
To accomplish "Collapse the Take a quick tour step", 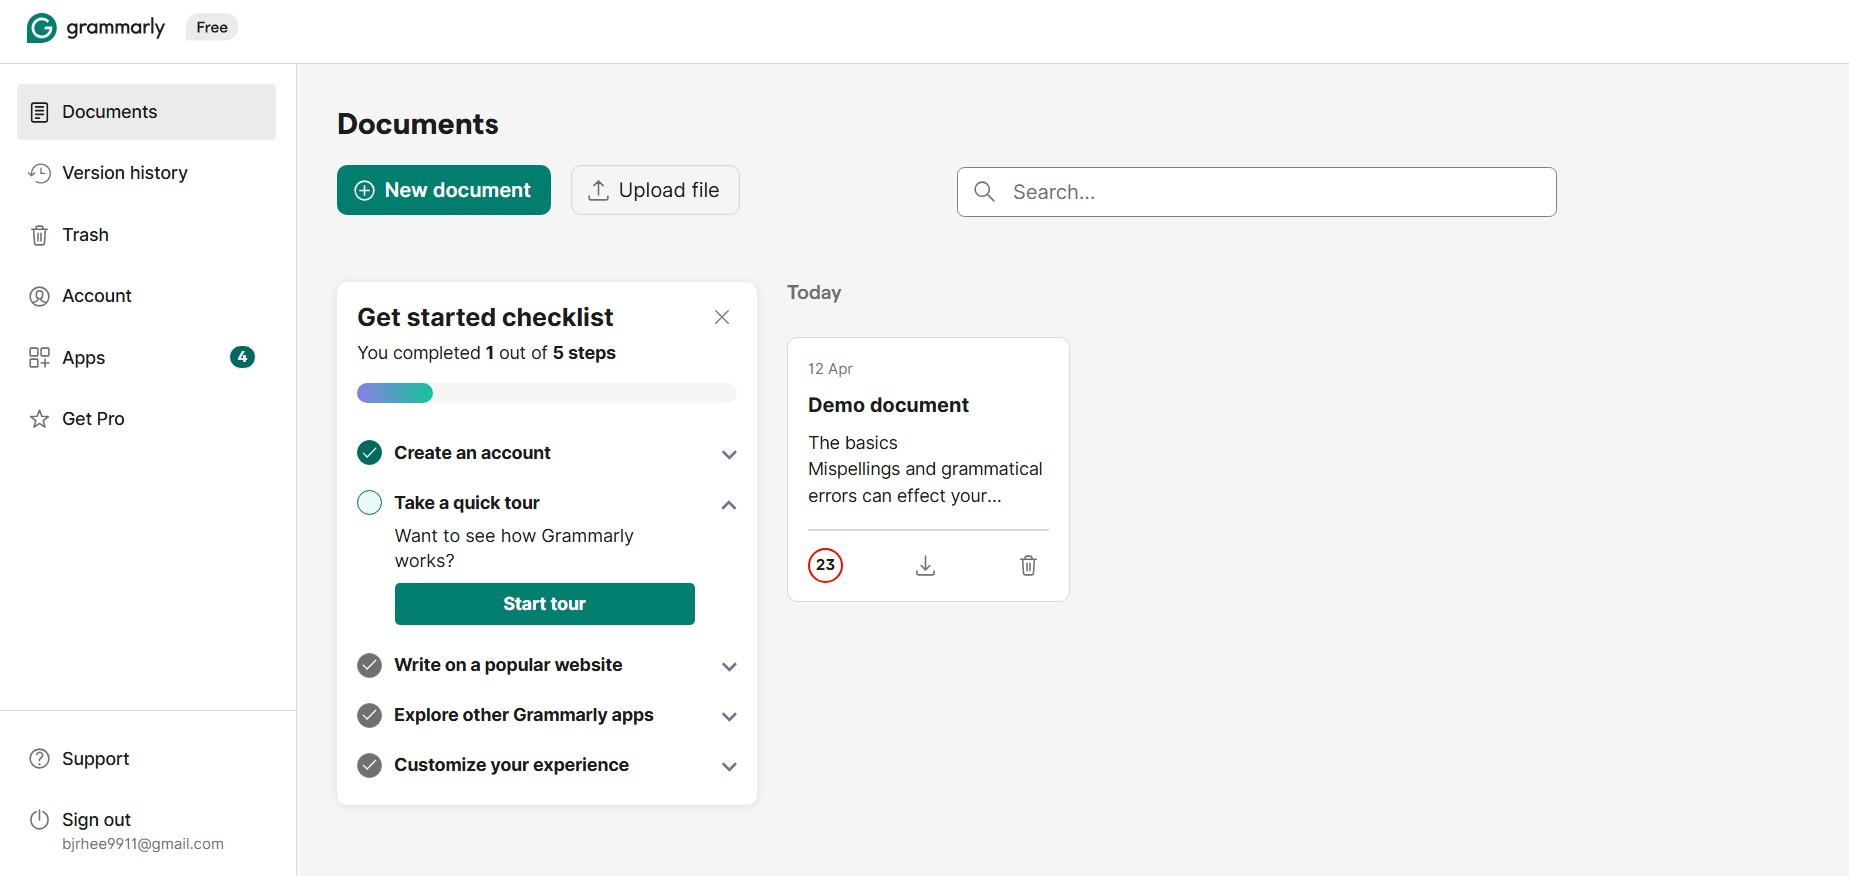I will [x=729, y=505].
